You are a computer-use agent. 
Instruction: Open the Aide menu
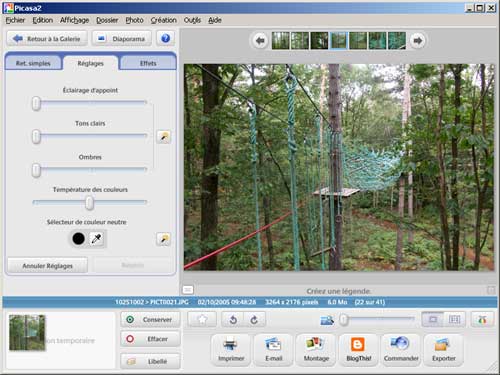click(x=215, y=20)
